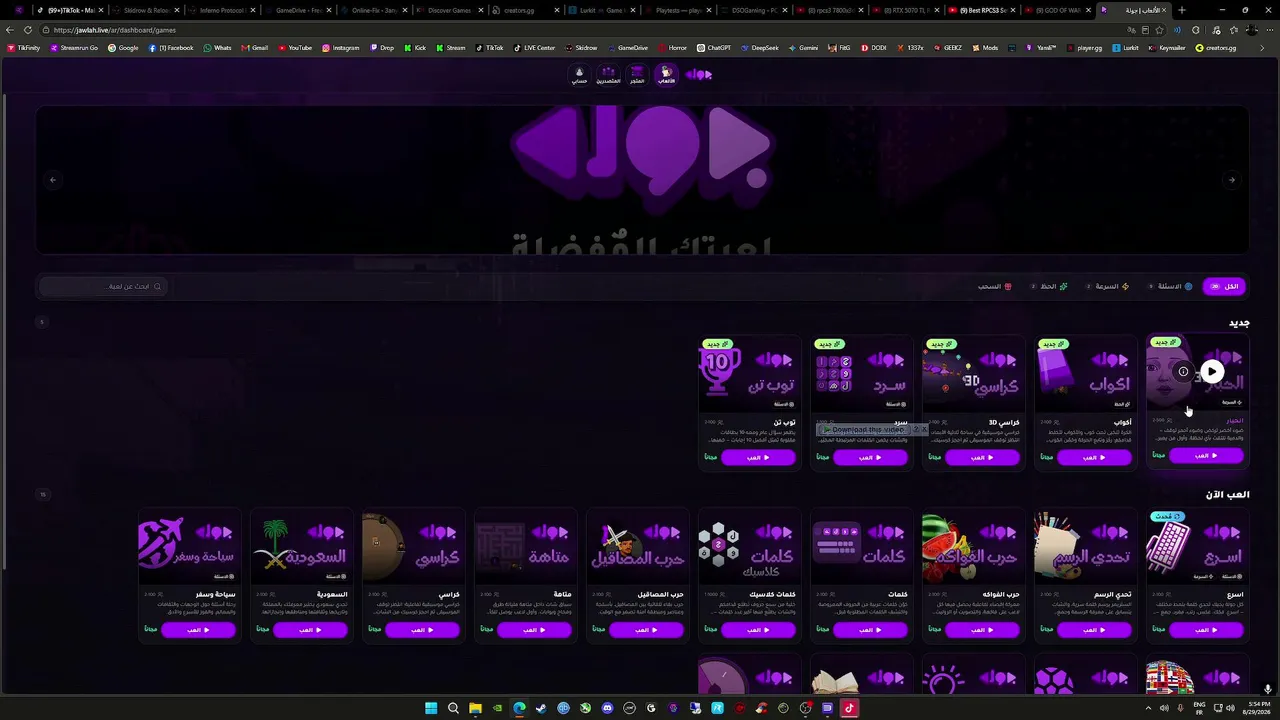Go to the previous banner slide
1280x720 pixels.
pyautogui.click(x=53, y=180)
